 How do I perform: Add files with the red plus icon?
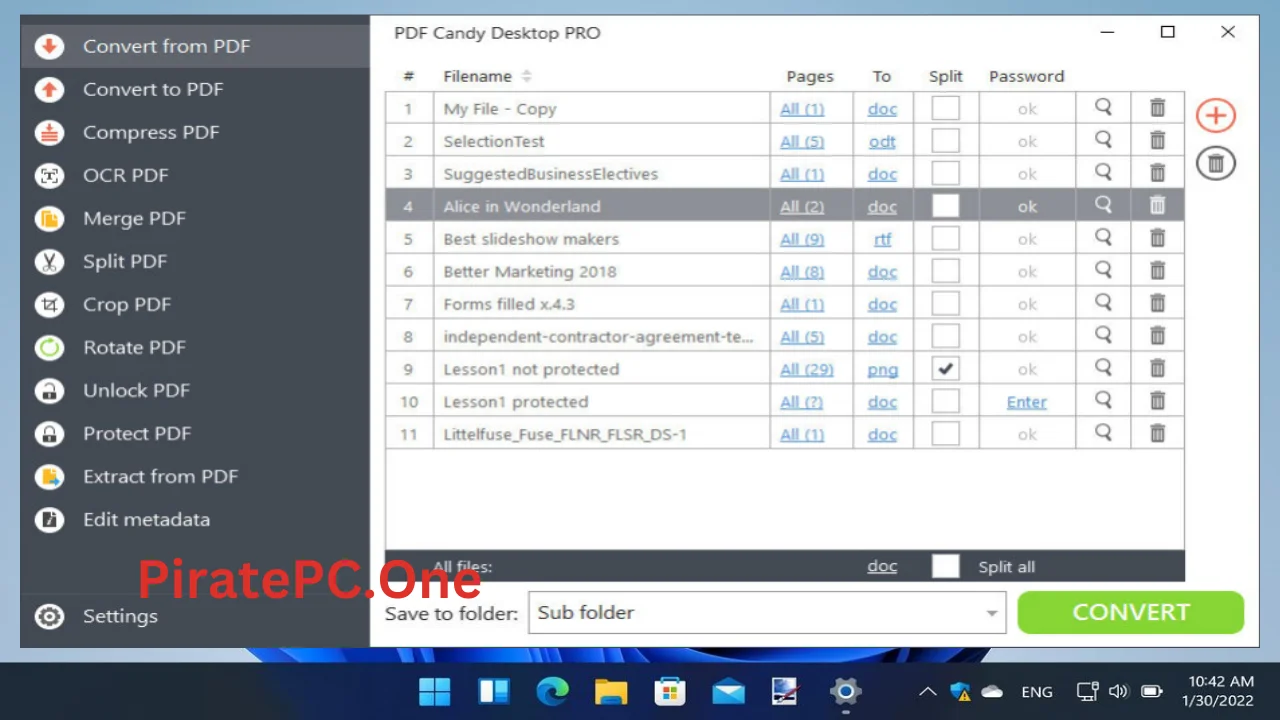1216,115
